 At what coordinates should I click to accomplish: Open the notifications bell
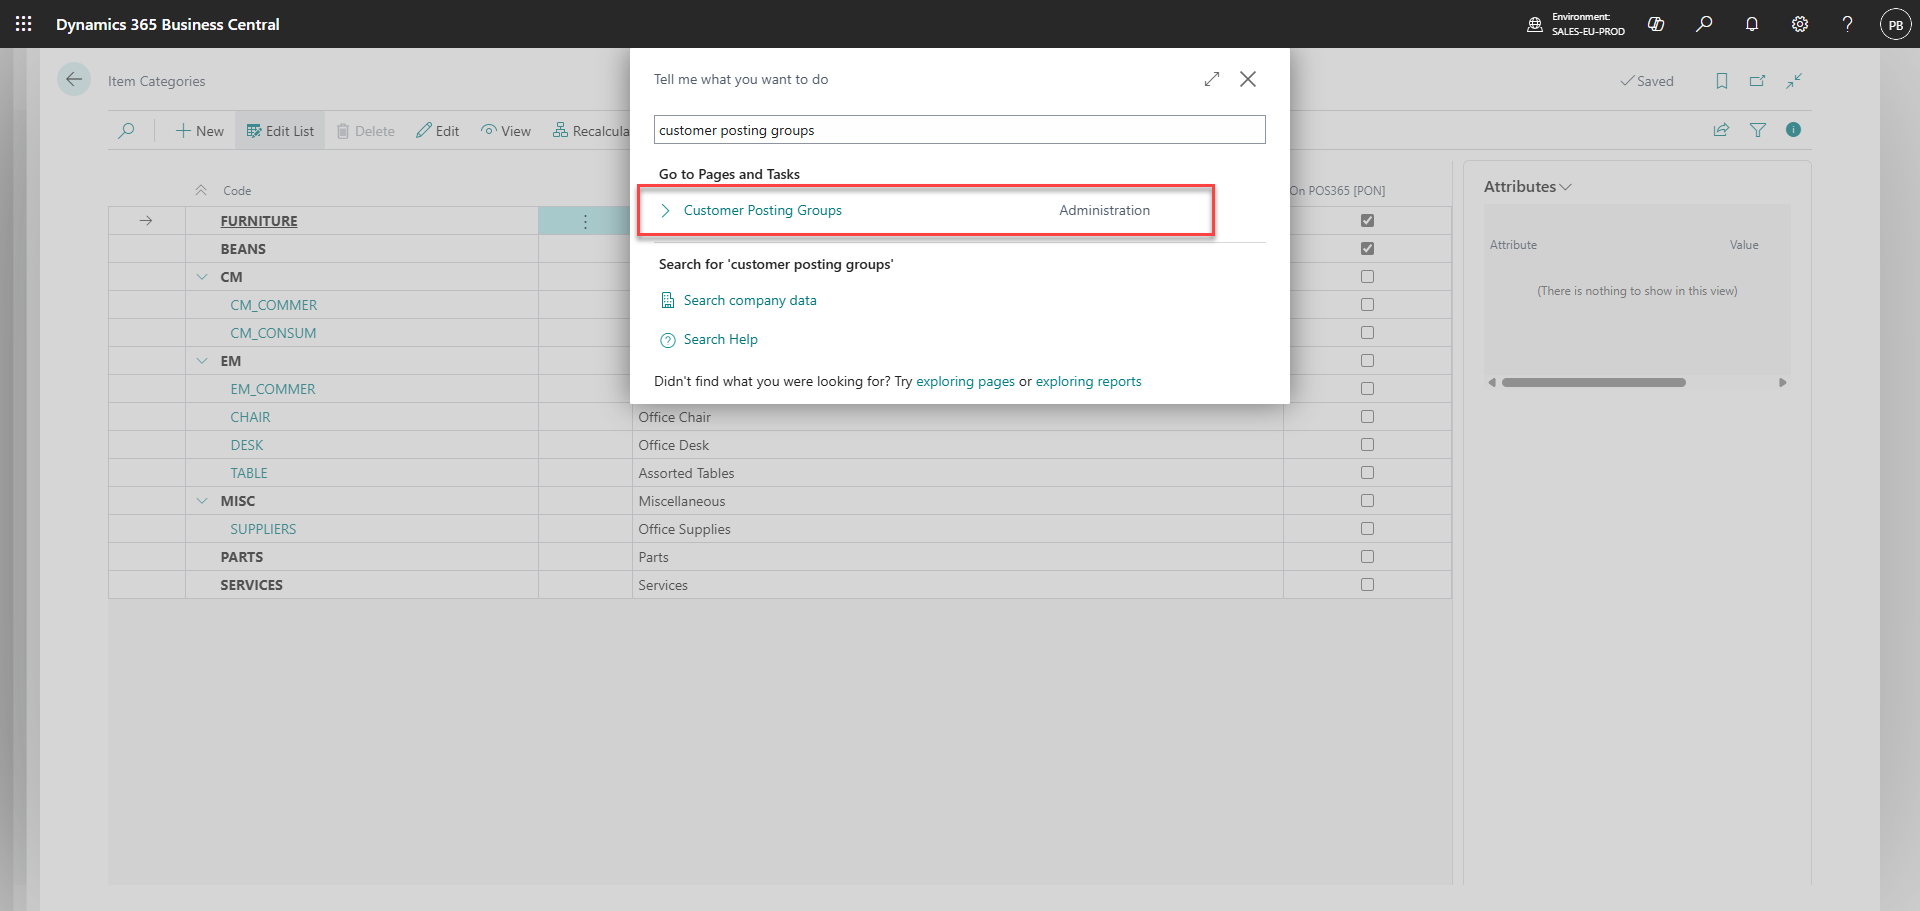tap(1752, 24)
